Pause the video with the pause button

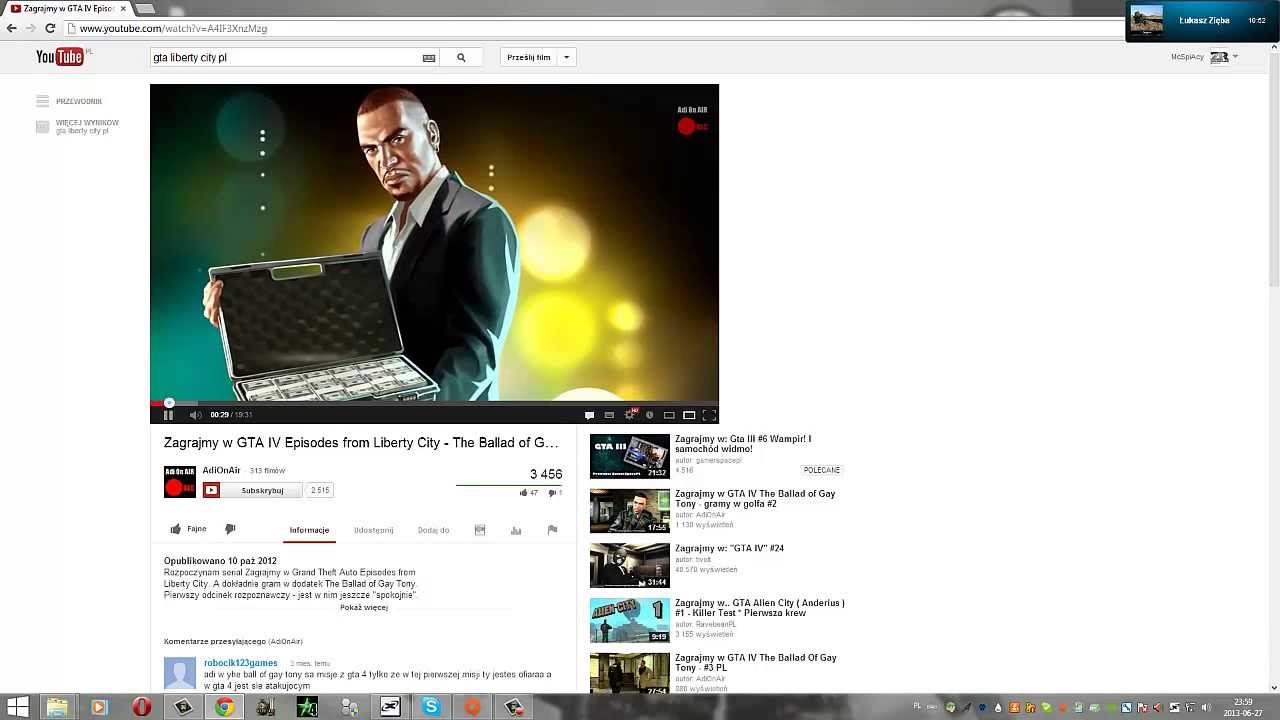(x=168, y=415)
